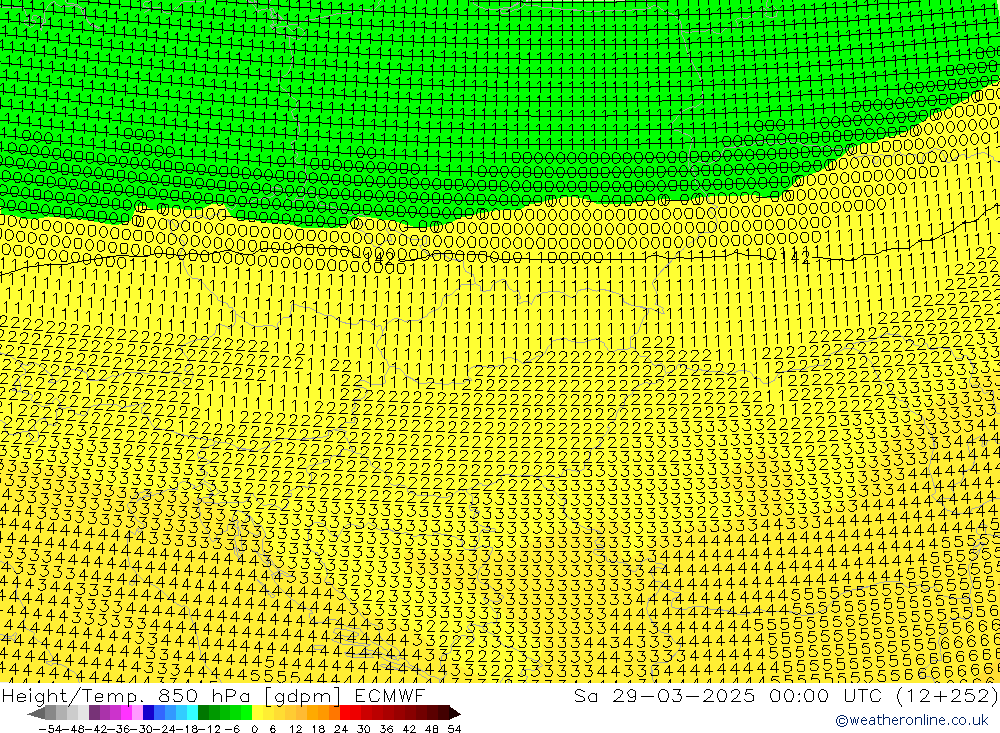Click the gray left arrow end of color scale
This screenshot has height=733, width=1000.
click(x=36, y=713)
